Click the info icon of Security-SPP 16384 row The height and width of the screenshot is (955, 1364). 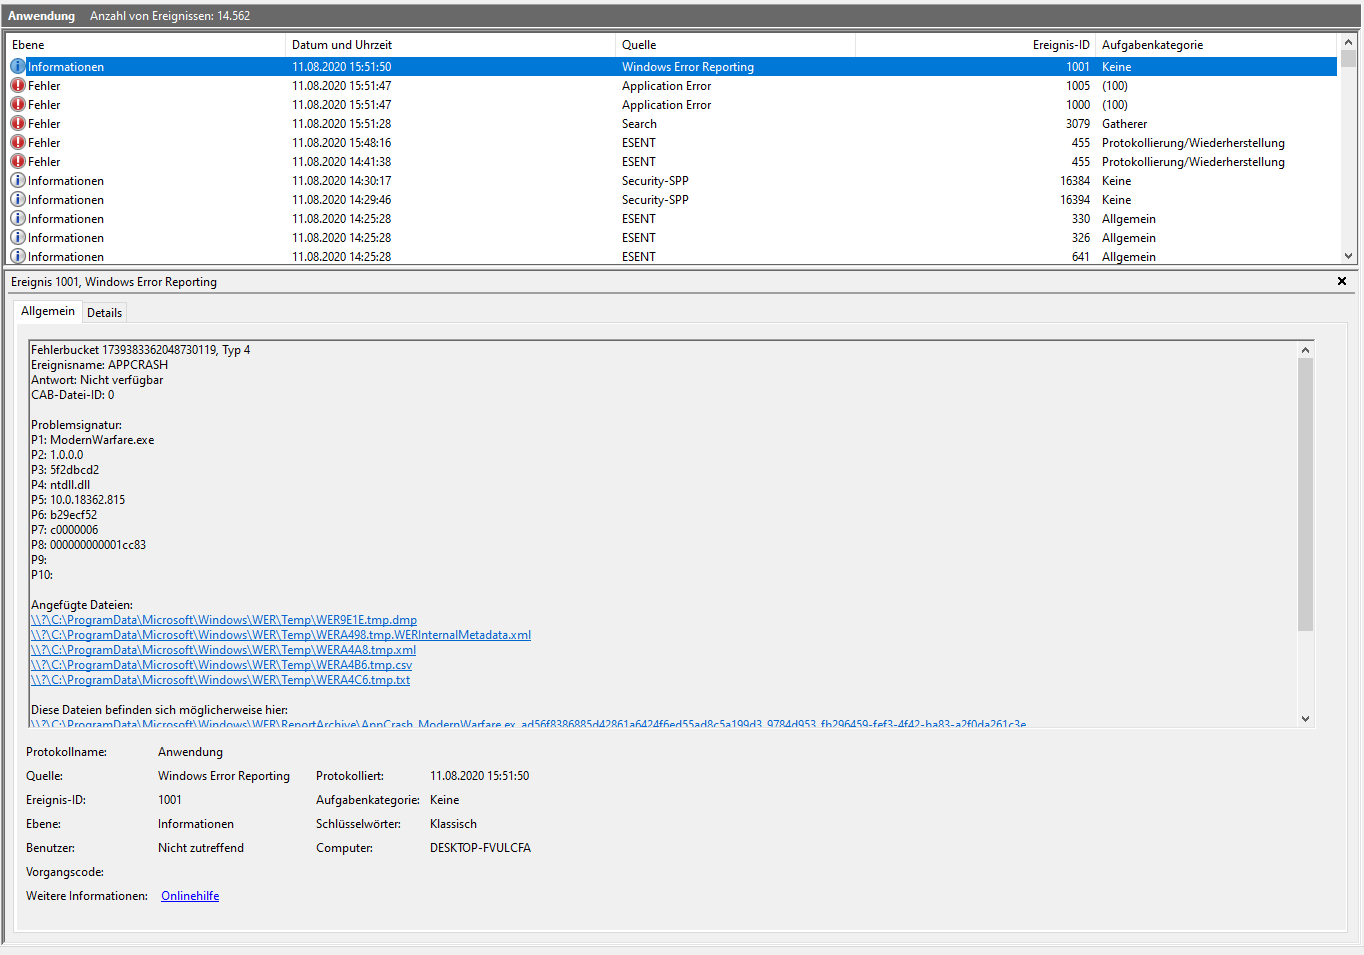(18, 180)
